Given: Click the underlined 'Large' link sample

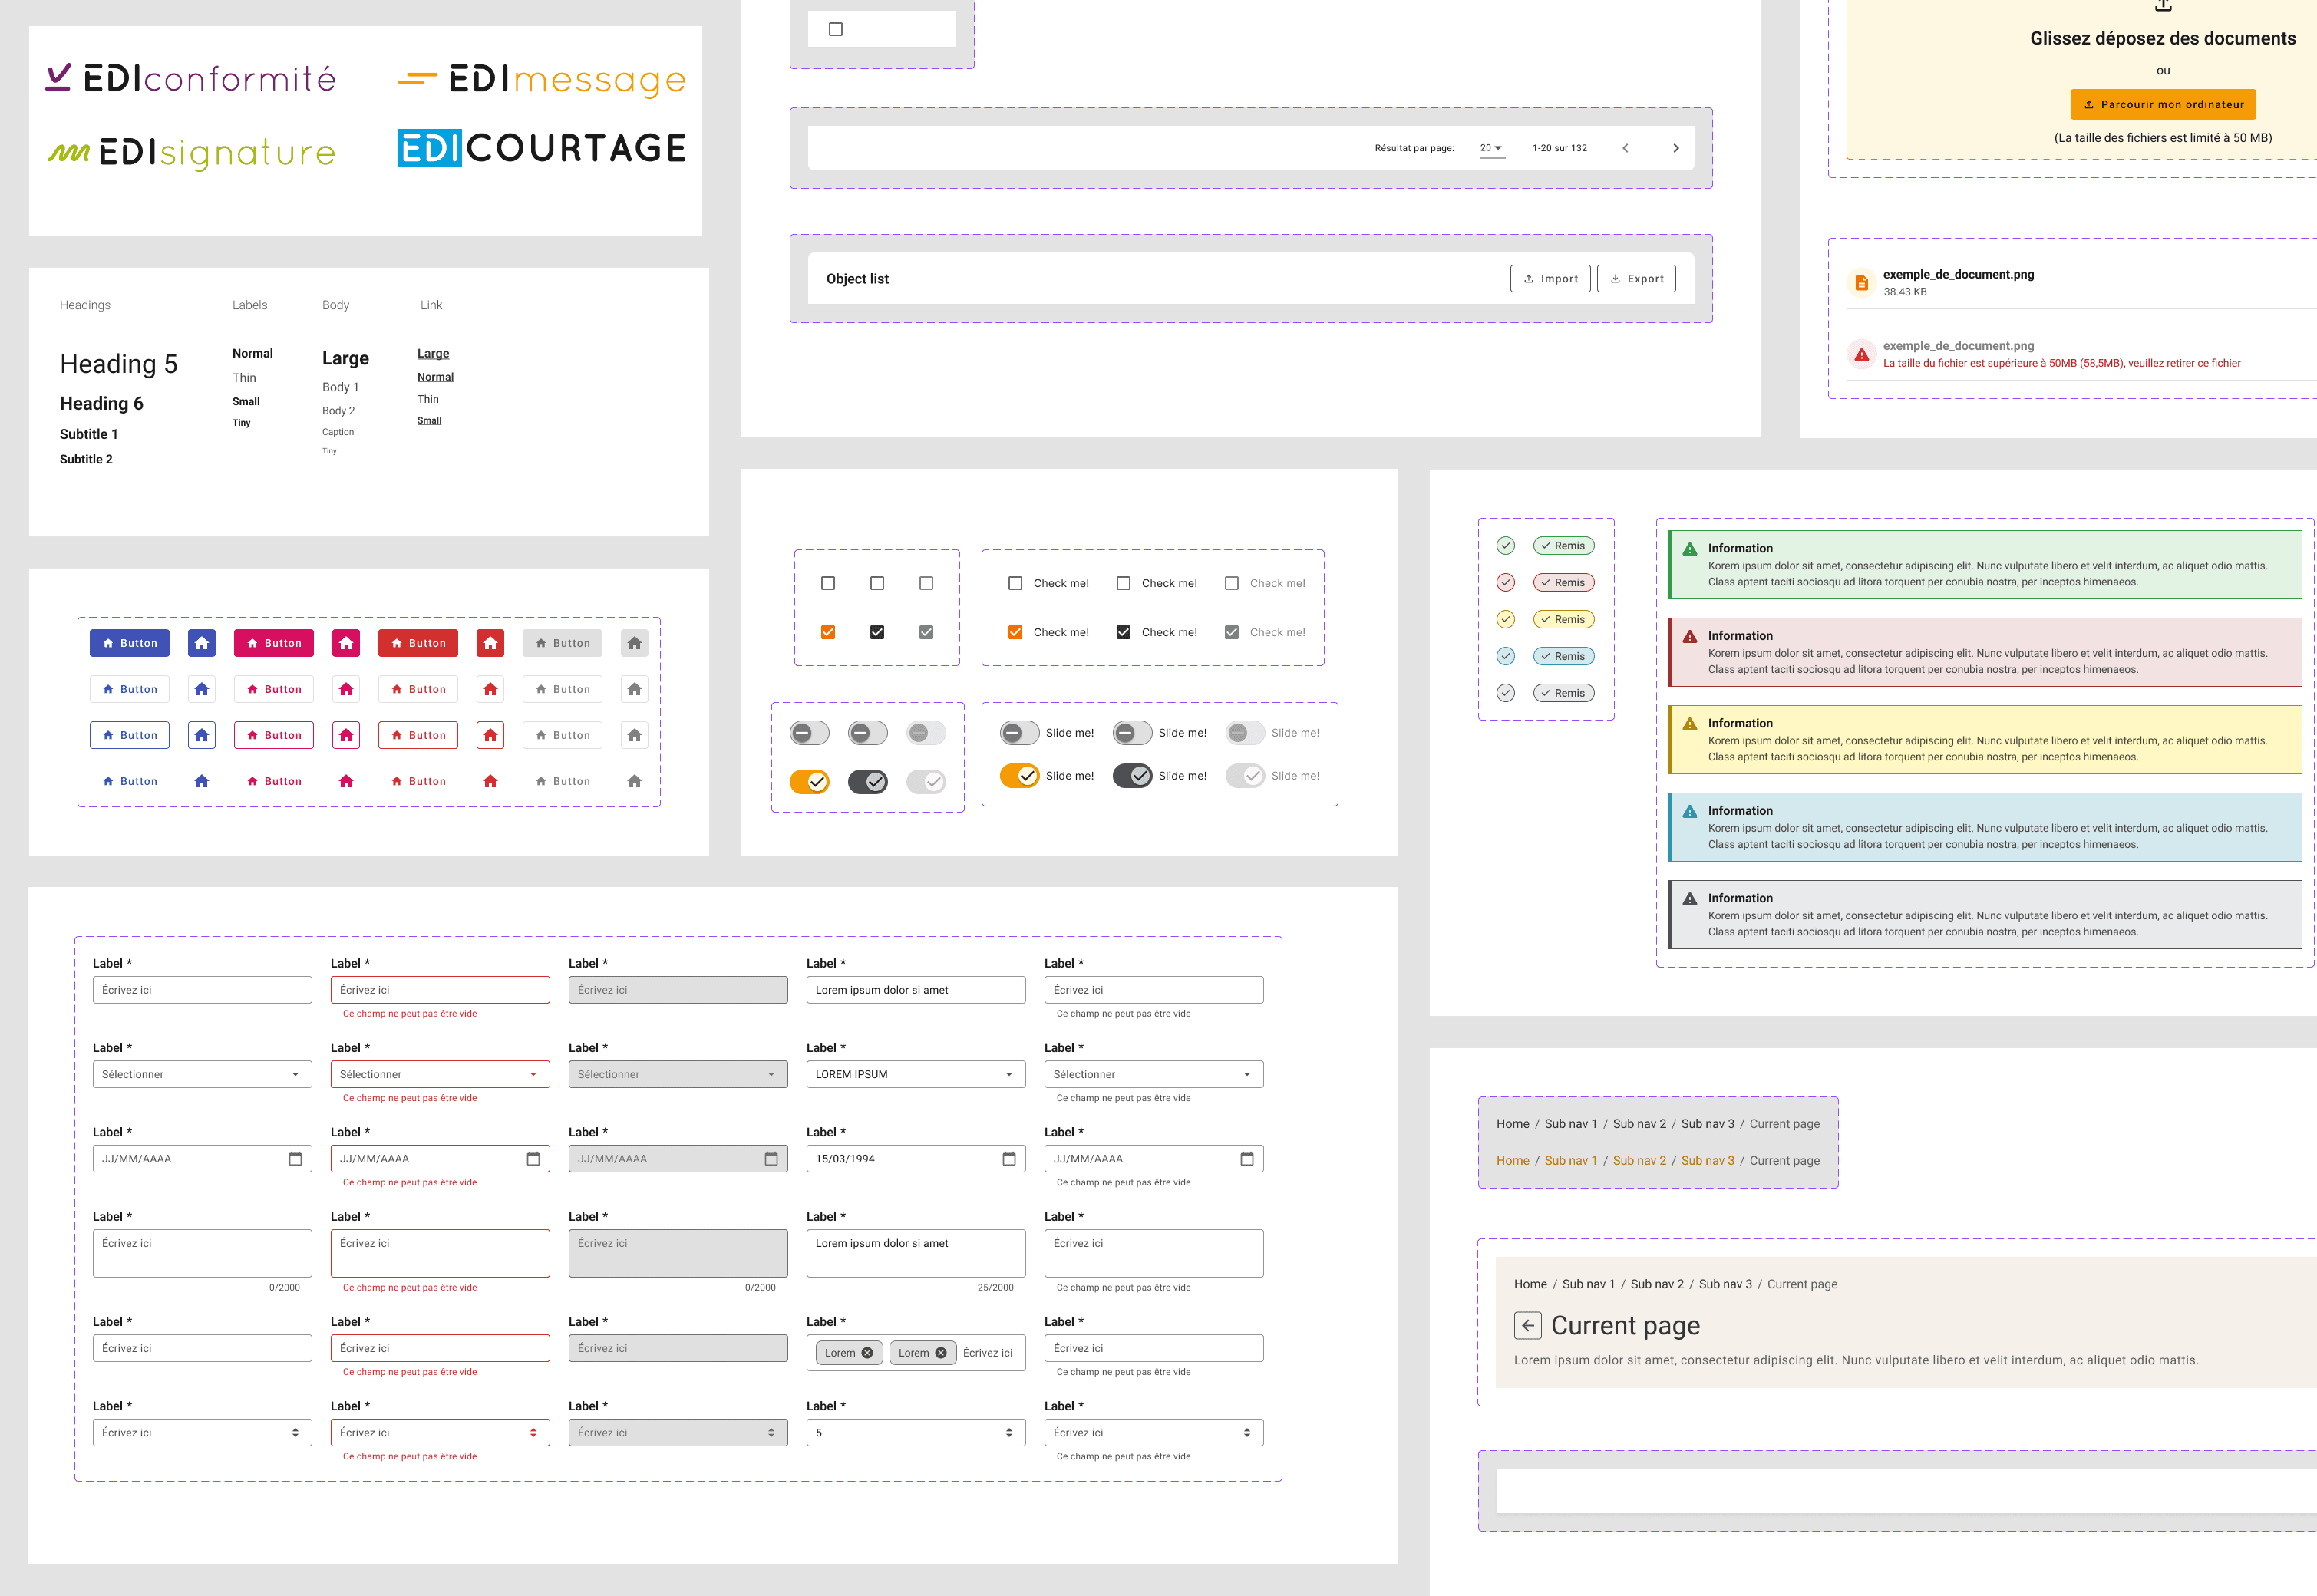Looking at the screenshot, I should pyautogui.click(x=433, y=354).
